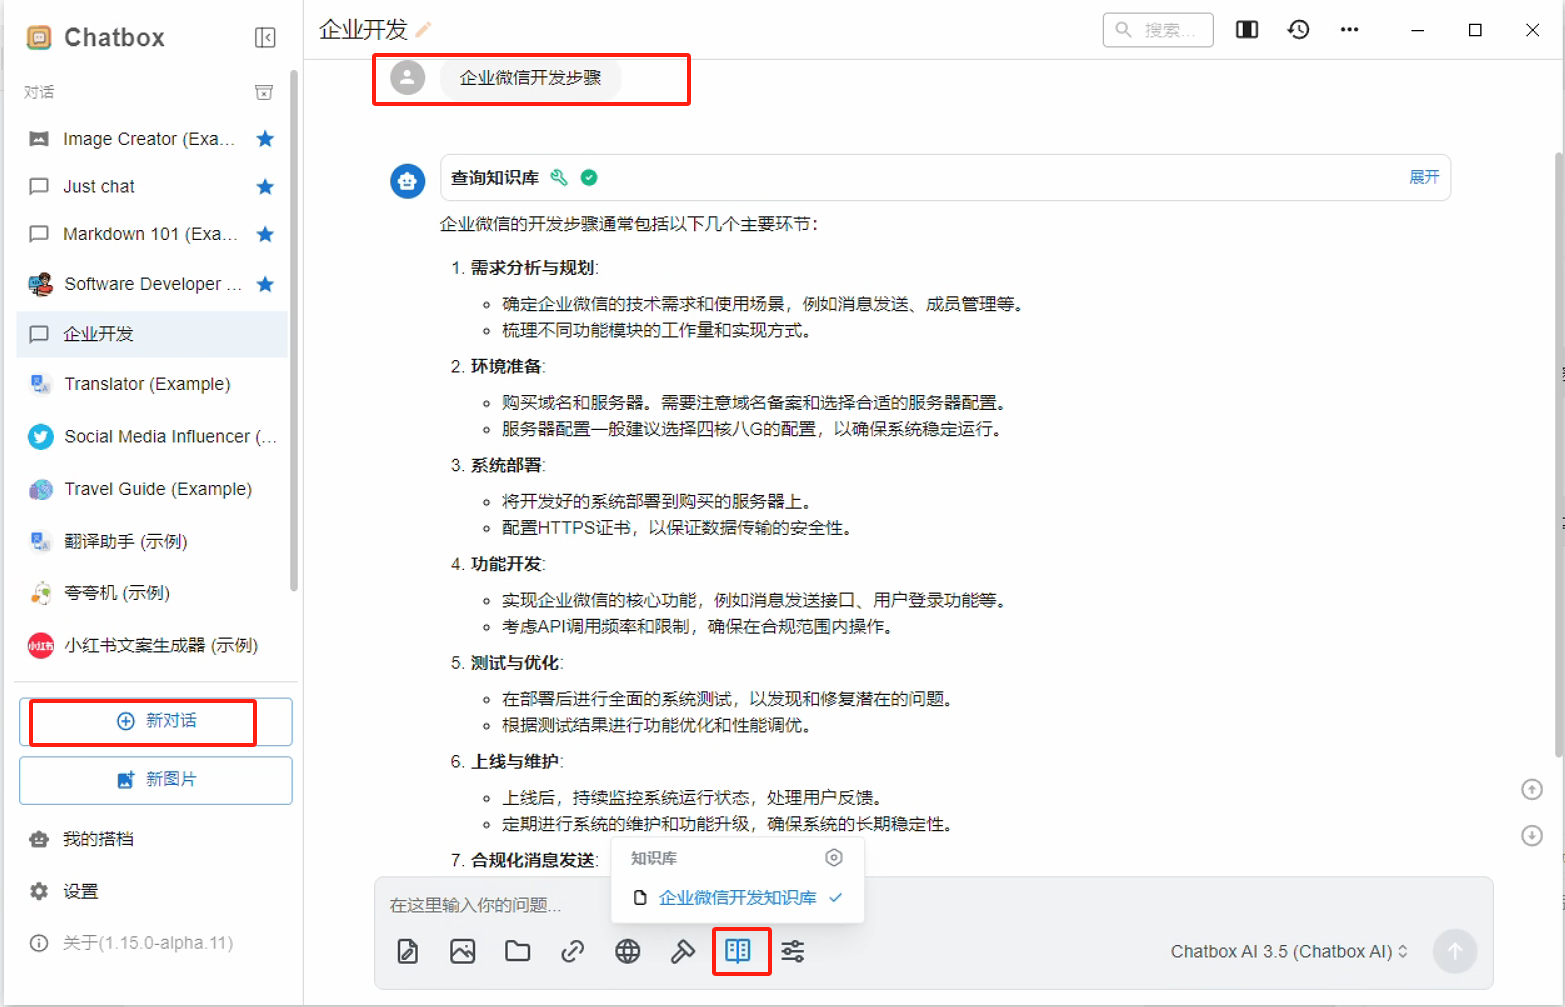Click the attach file icon in input toolbar
This screenshot has height=1007, width=1565.
tap(408, 951)
